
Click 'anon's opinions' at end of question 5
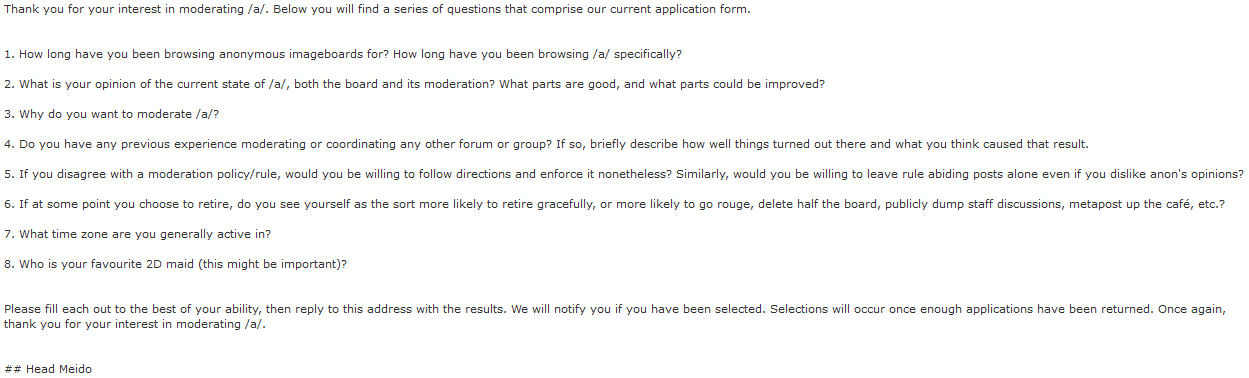click(x=1198, y=174)
